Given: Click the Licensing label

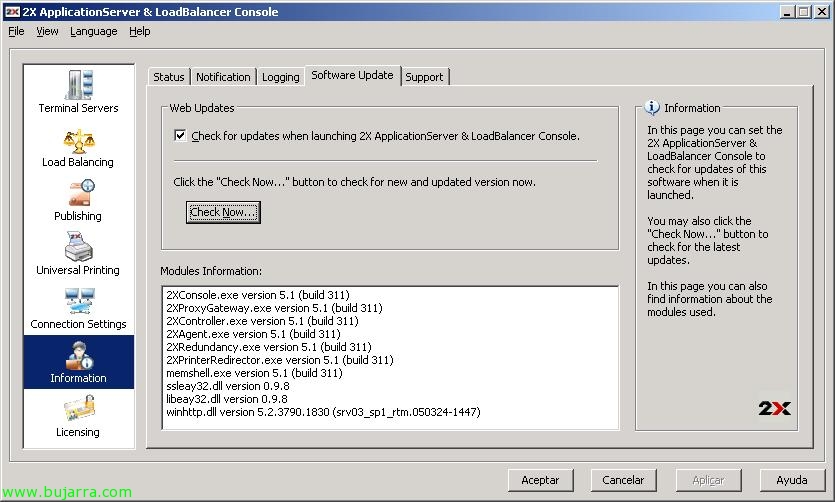Looking at the screenshot, I should (78, 432).
